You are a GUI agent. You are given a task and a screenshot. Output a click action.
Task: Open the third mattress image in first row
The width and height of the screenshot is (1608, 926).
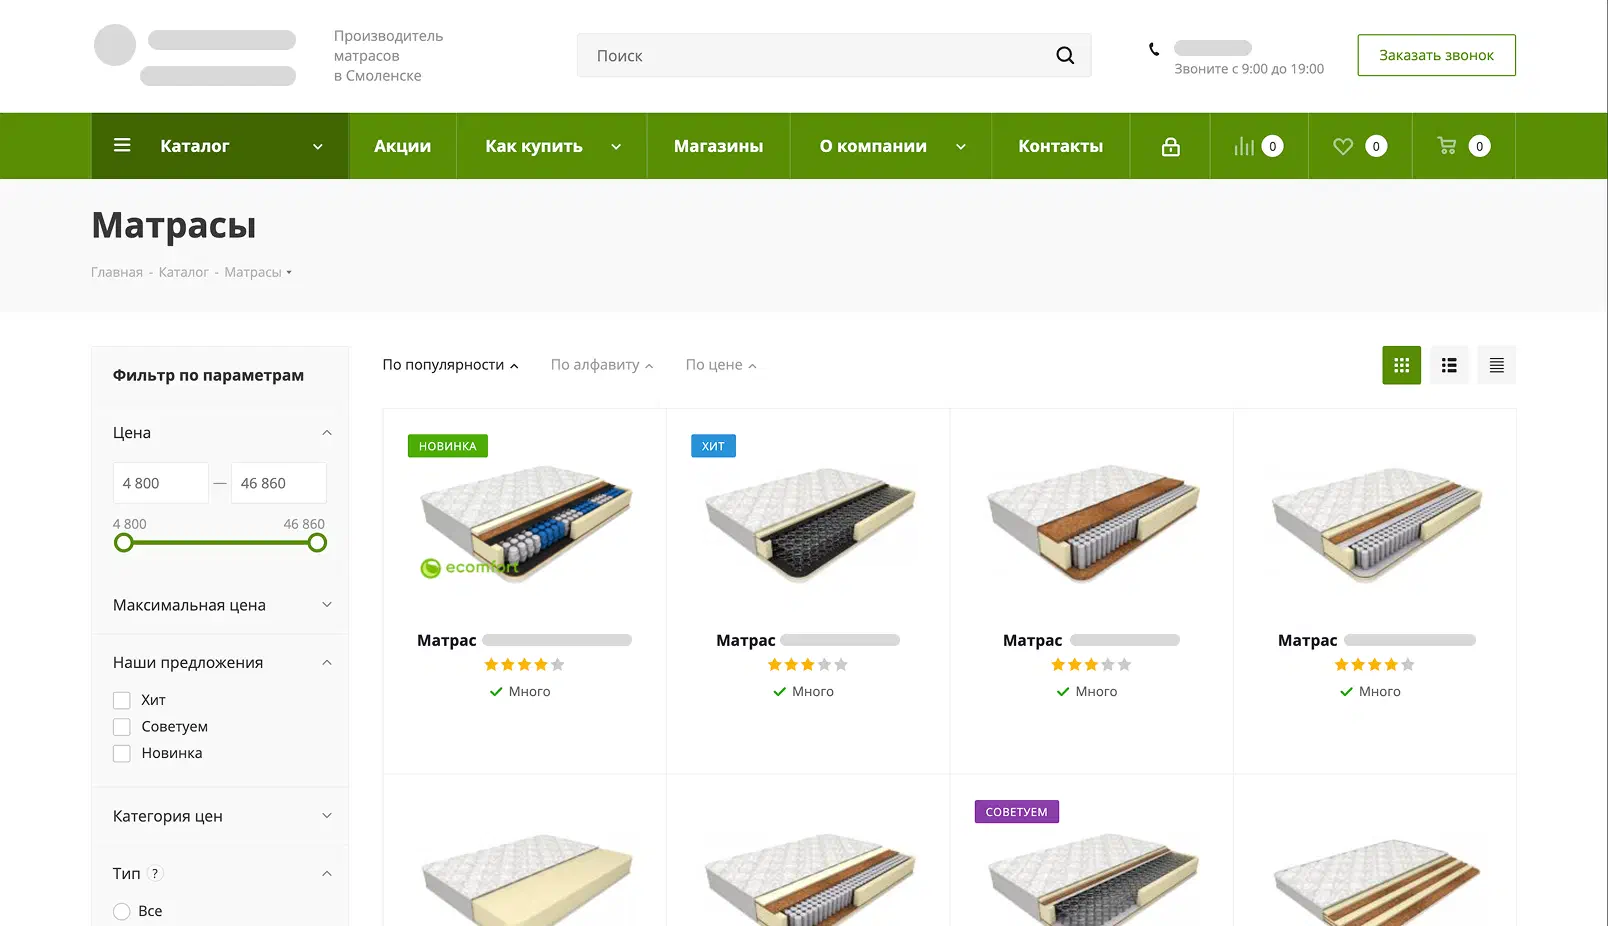point(1092,522)
